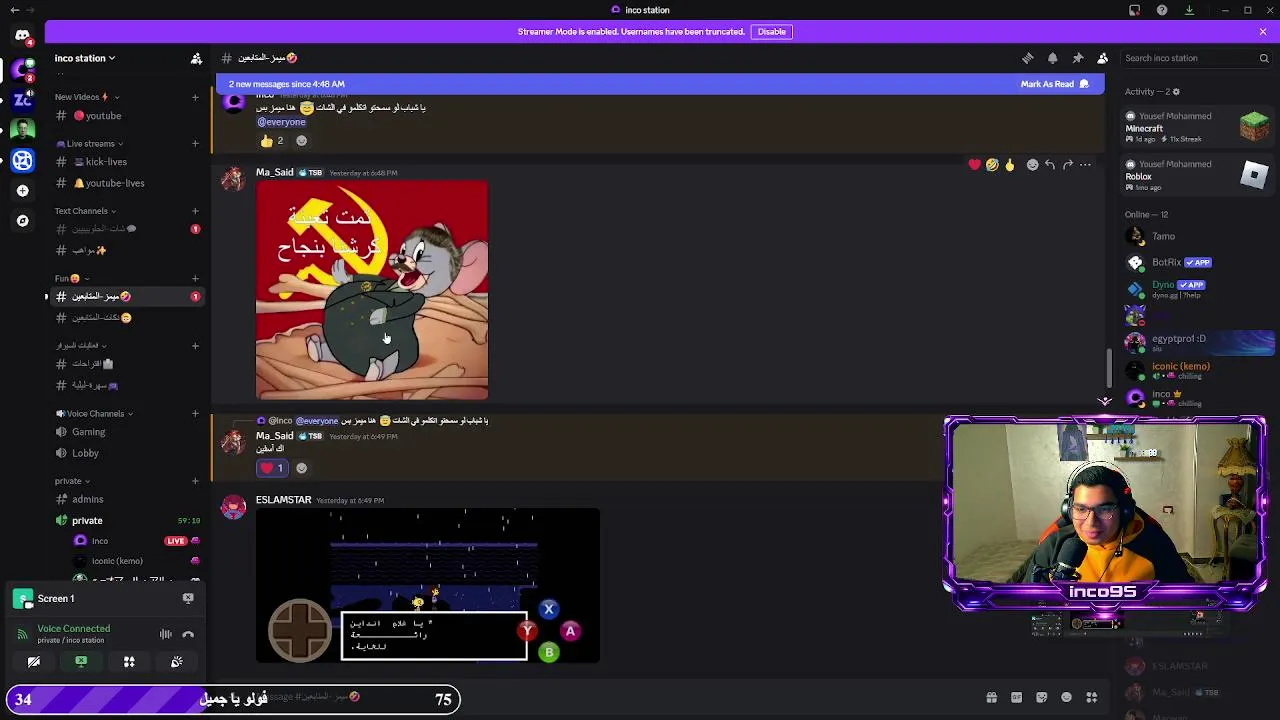The height and width of the screenshot is (720, 1280).
Task: Add reaction smiley on Ma_Said image message
Action: tap(1033, 165)
